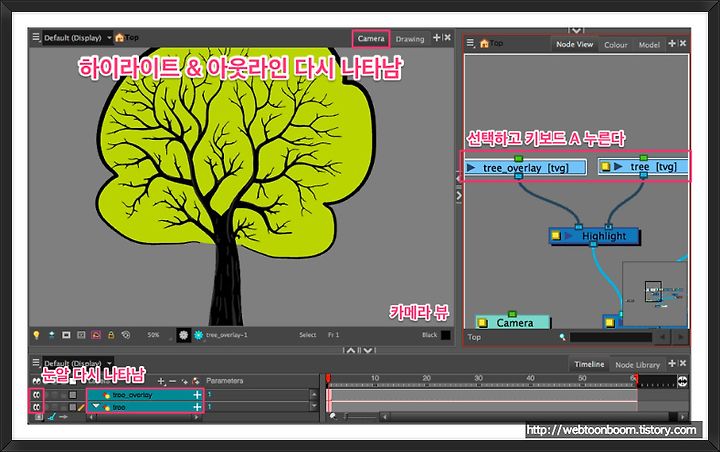Screen dimensions: 720x452
Task: Click the Timeline zoom magnifier icon
Action: 334,417
